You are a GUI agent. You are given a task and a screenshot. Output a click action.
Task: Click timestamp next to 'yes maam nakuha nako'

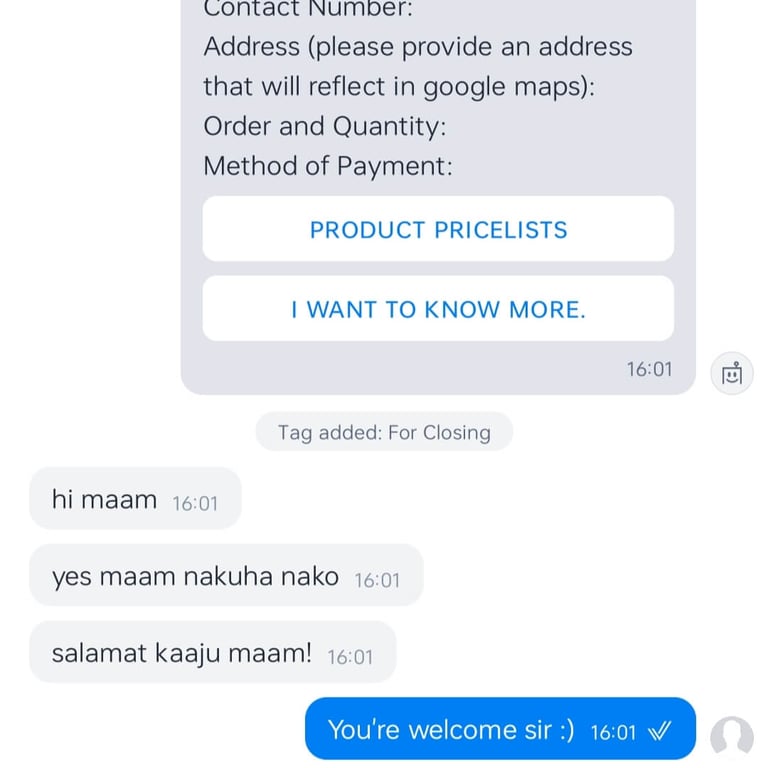(x=377, y=580)
